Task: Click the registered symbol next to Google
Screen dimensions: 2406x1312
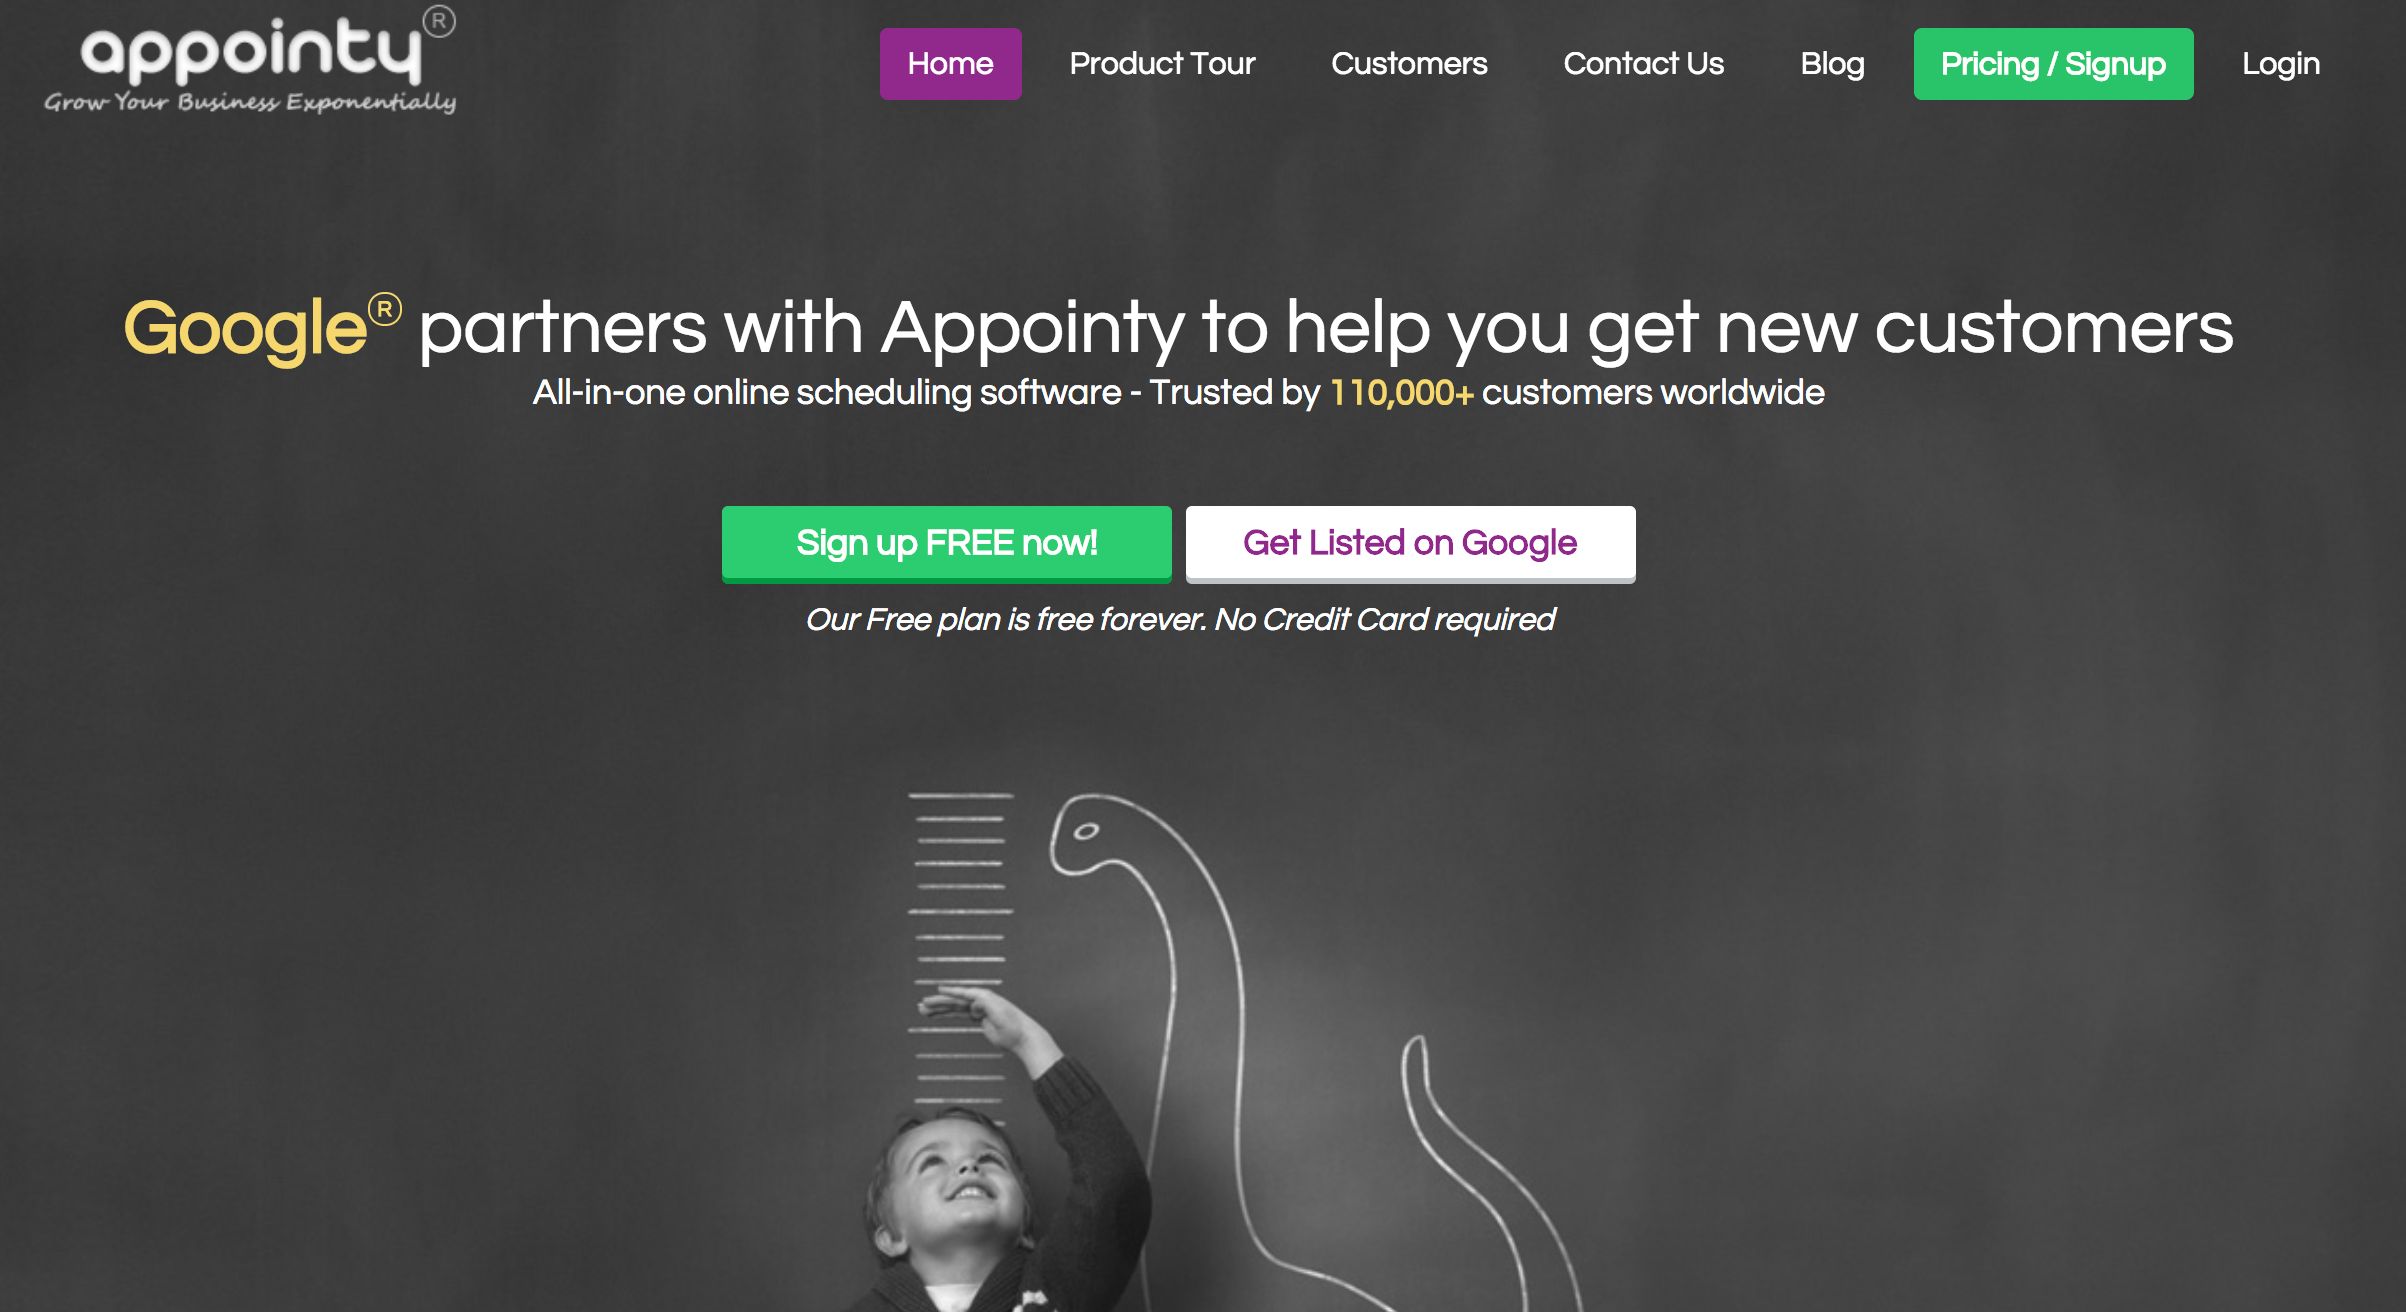Action: [x=385, y=309]
